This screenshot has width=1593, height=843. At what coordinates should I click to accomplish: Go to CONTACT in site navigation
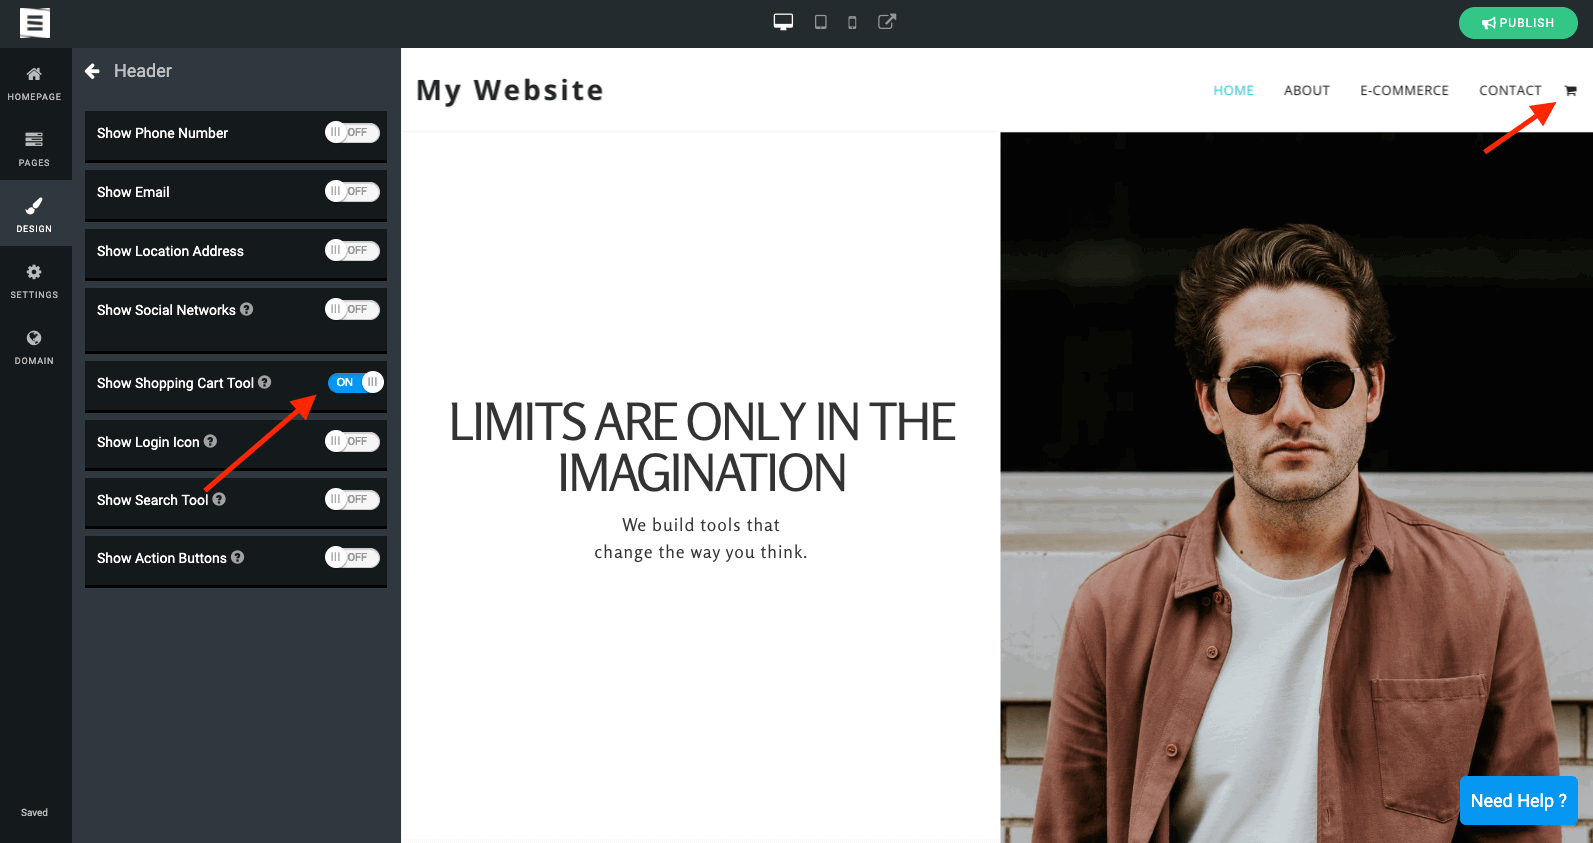[1510, 90]
